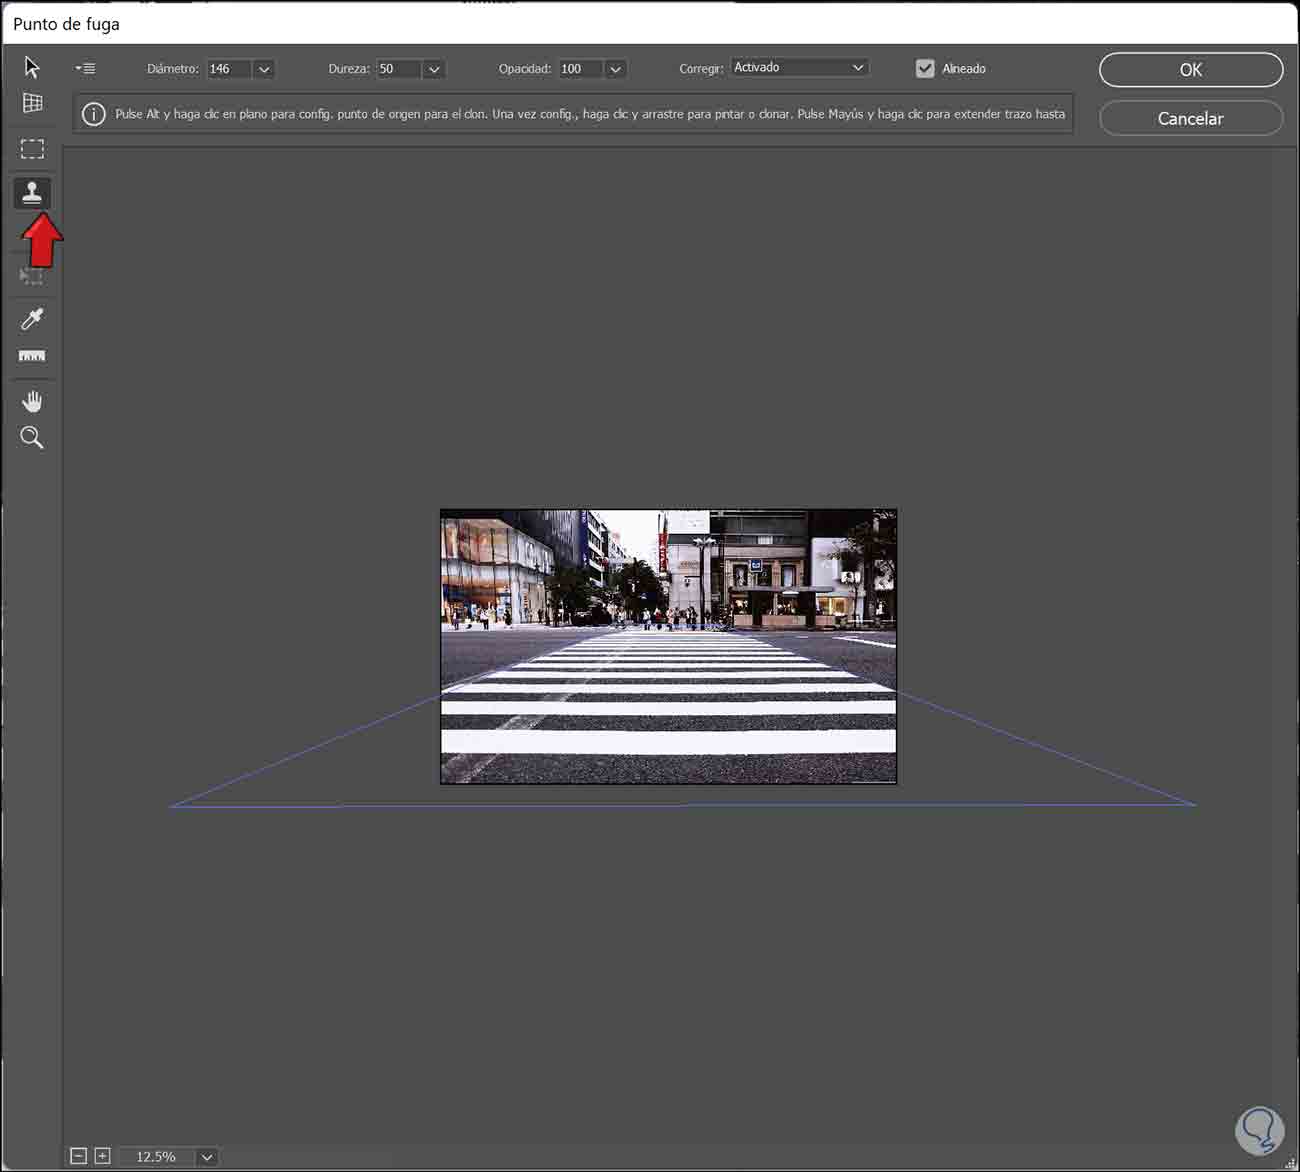The width and height of the screenshot is (1300, 1172).
Task: Click the zoom in plus button
Action: pos(102,1156)
